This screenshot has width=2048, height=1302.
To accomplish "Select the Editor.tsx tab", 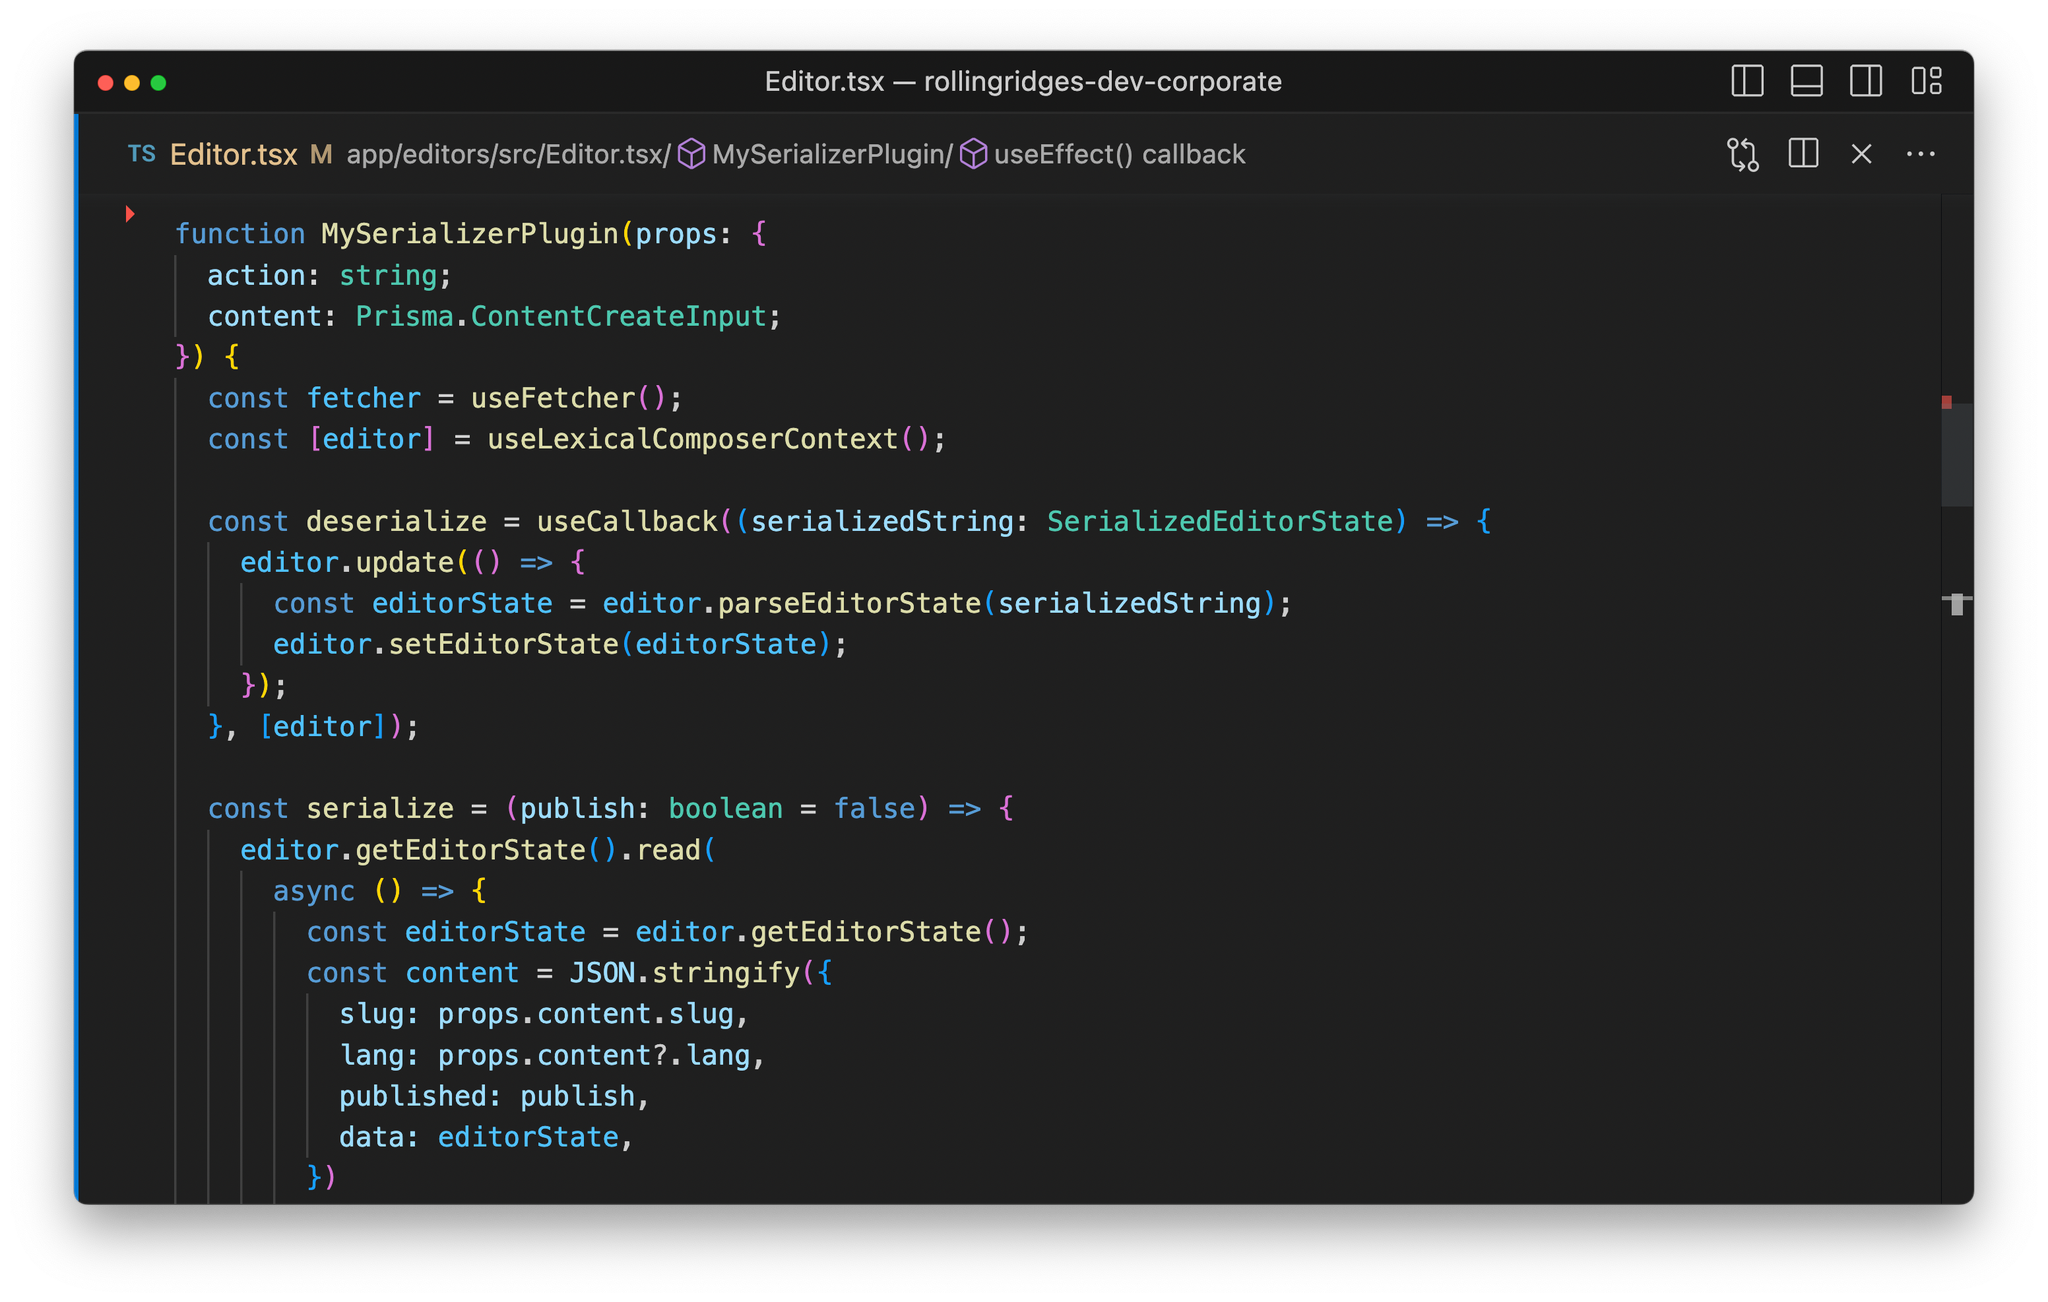I will [233, 154].
